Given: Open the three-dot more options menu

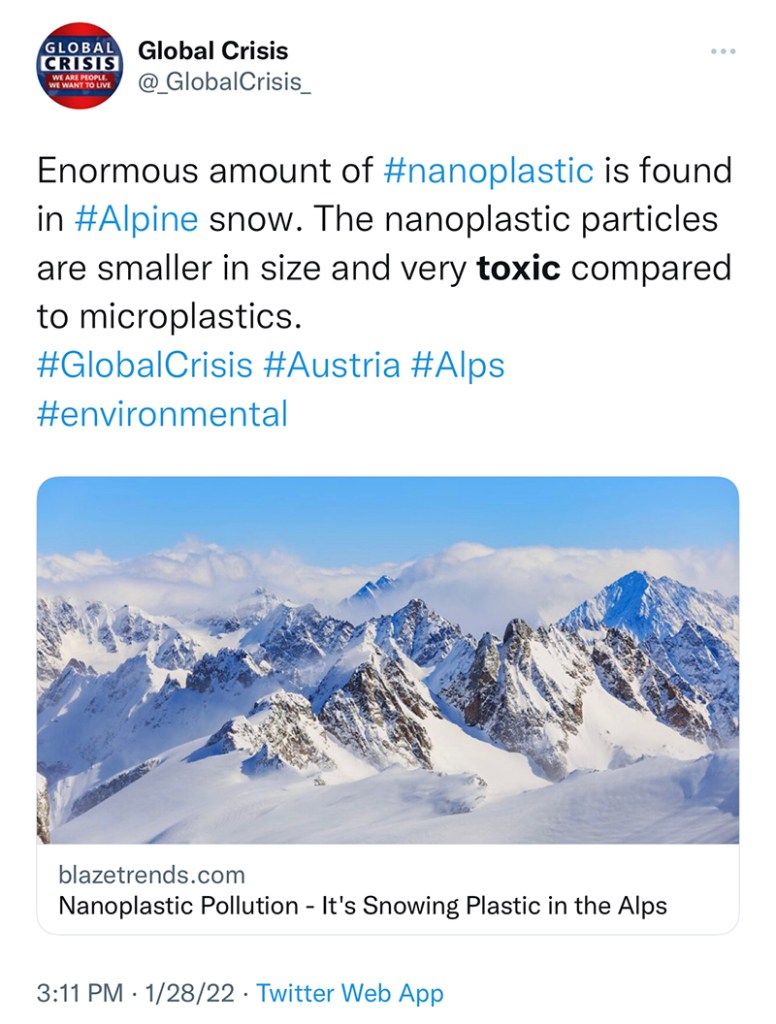Looking at the screenshot, I should 723,51.
